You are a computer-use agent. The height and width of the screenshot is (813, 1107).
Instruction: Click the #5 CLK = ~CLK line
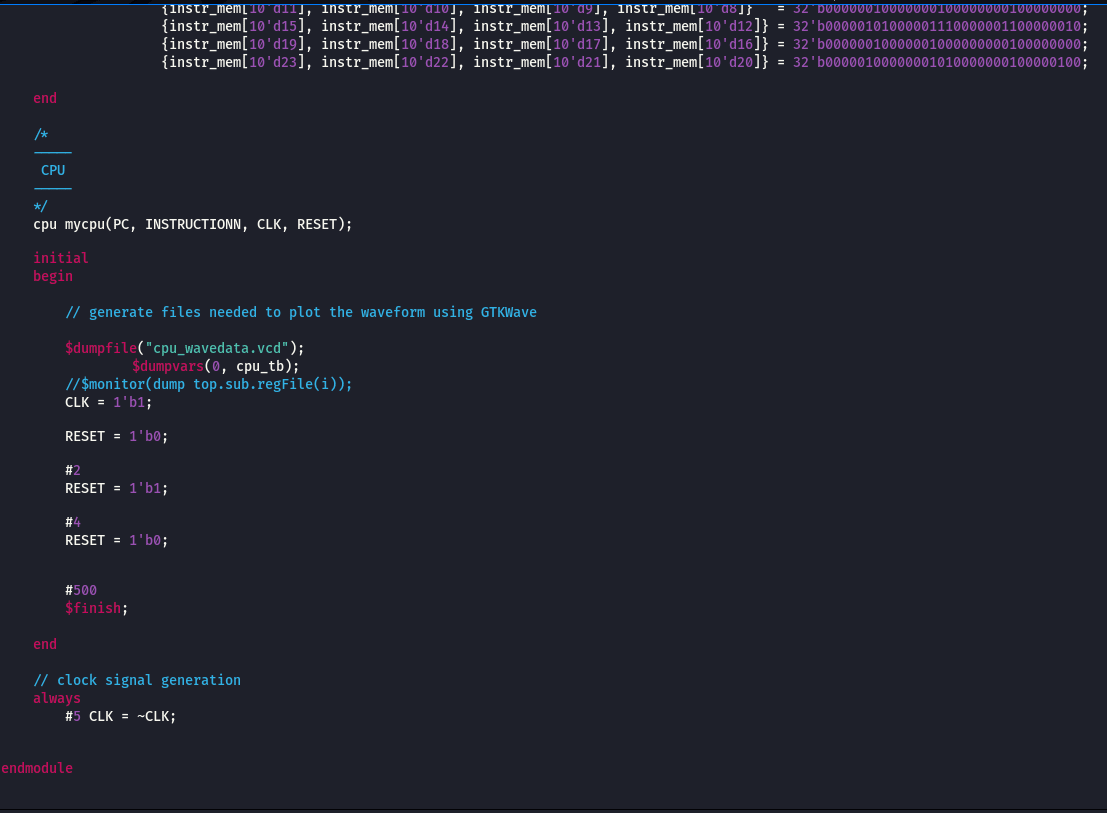[x=121, y=716]
